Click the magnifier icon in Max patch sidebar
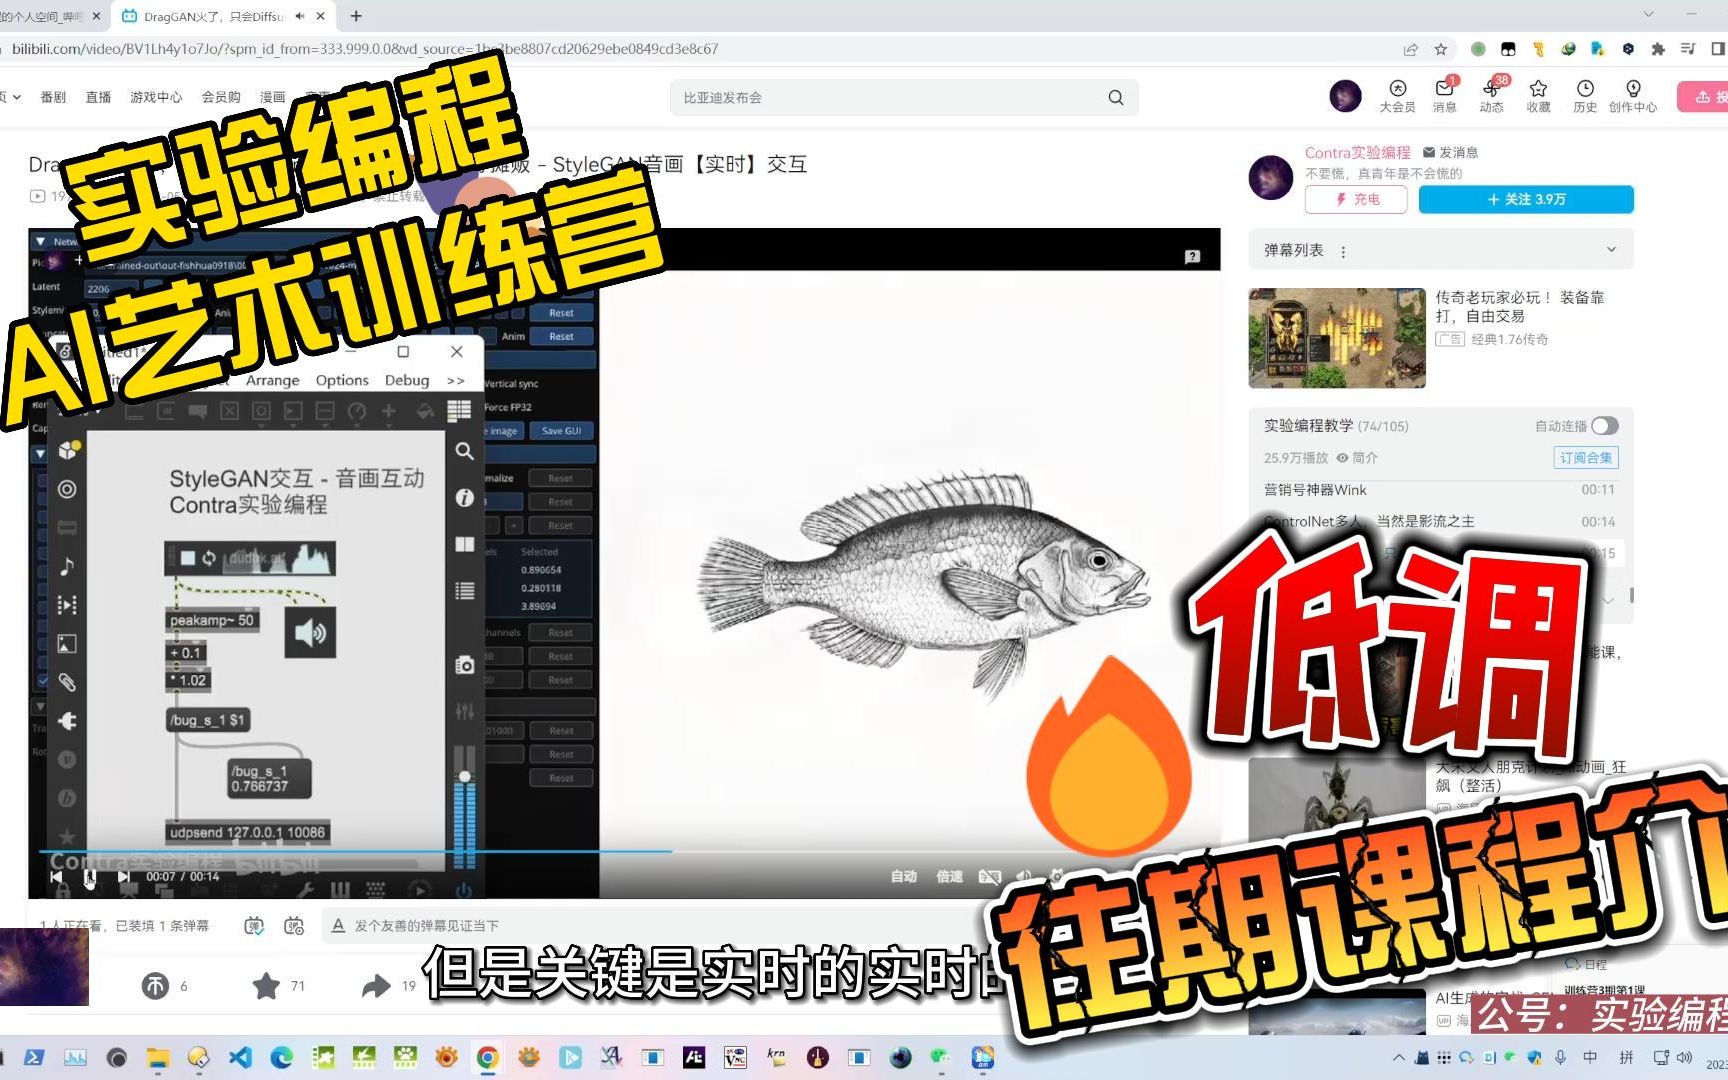 click(465, 451)
